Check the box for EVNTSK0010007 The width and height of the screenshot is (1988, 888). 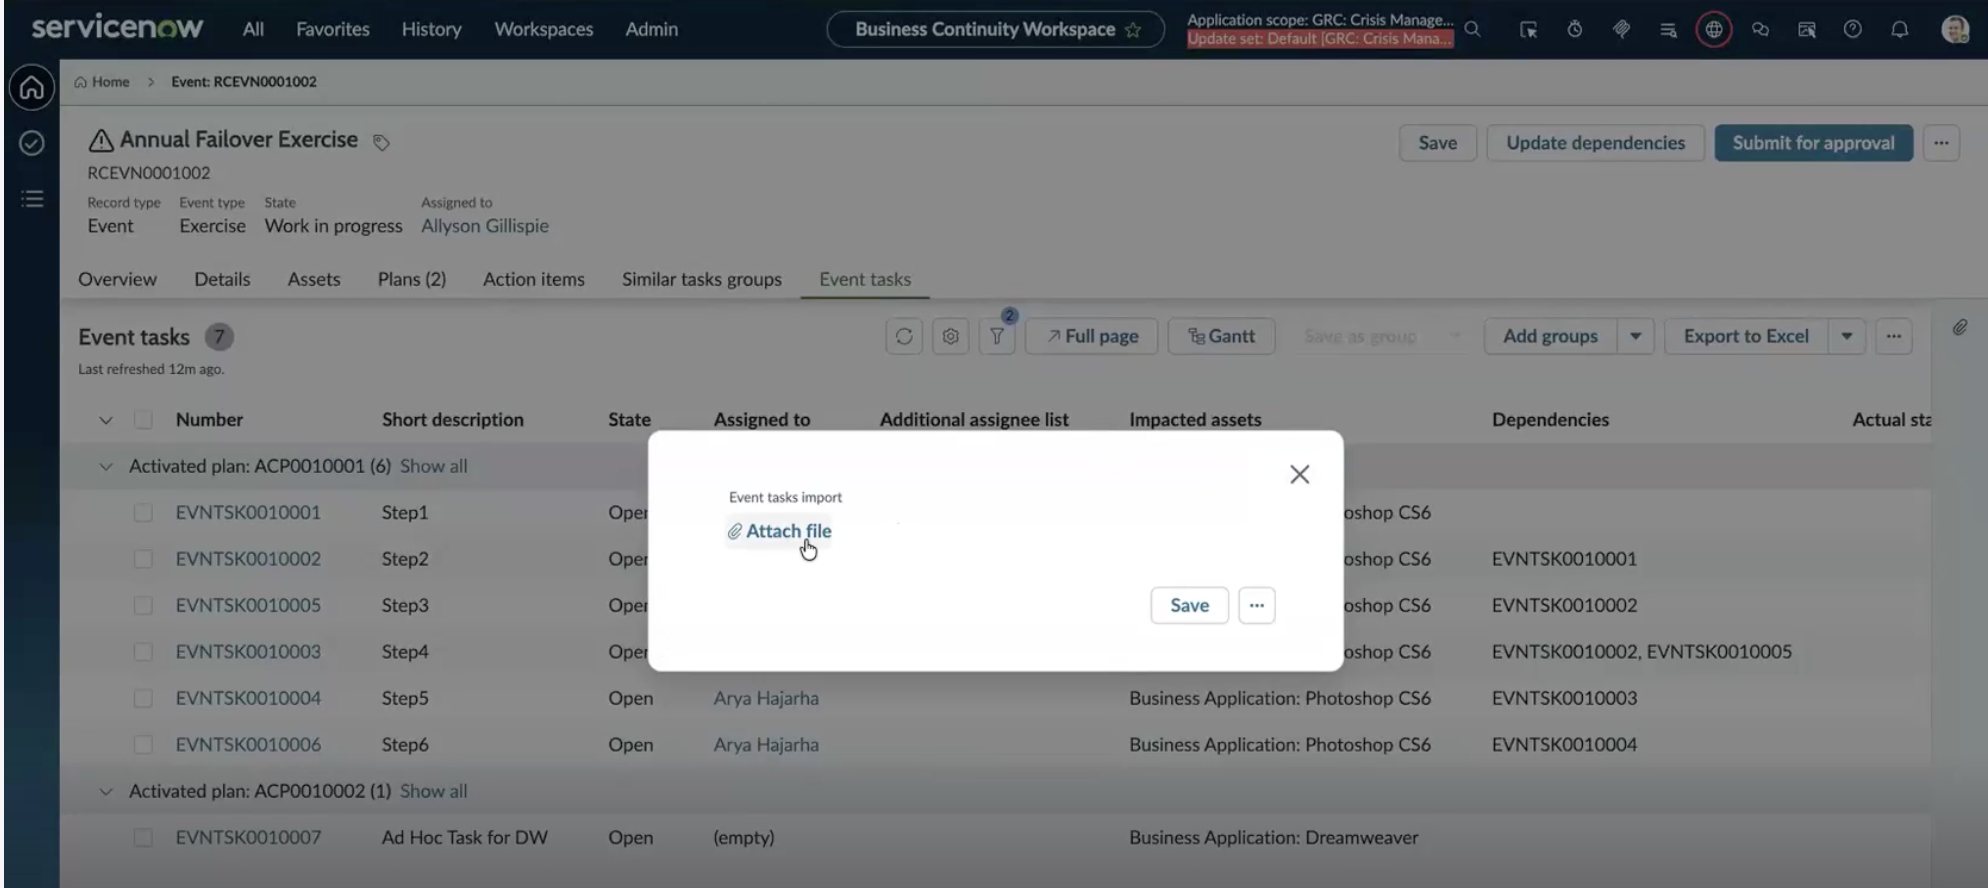[143, 837]
